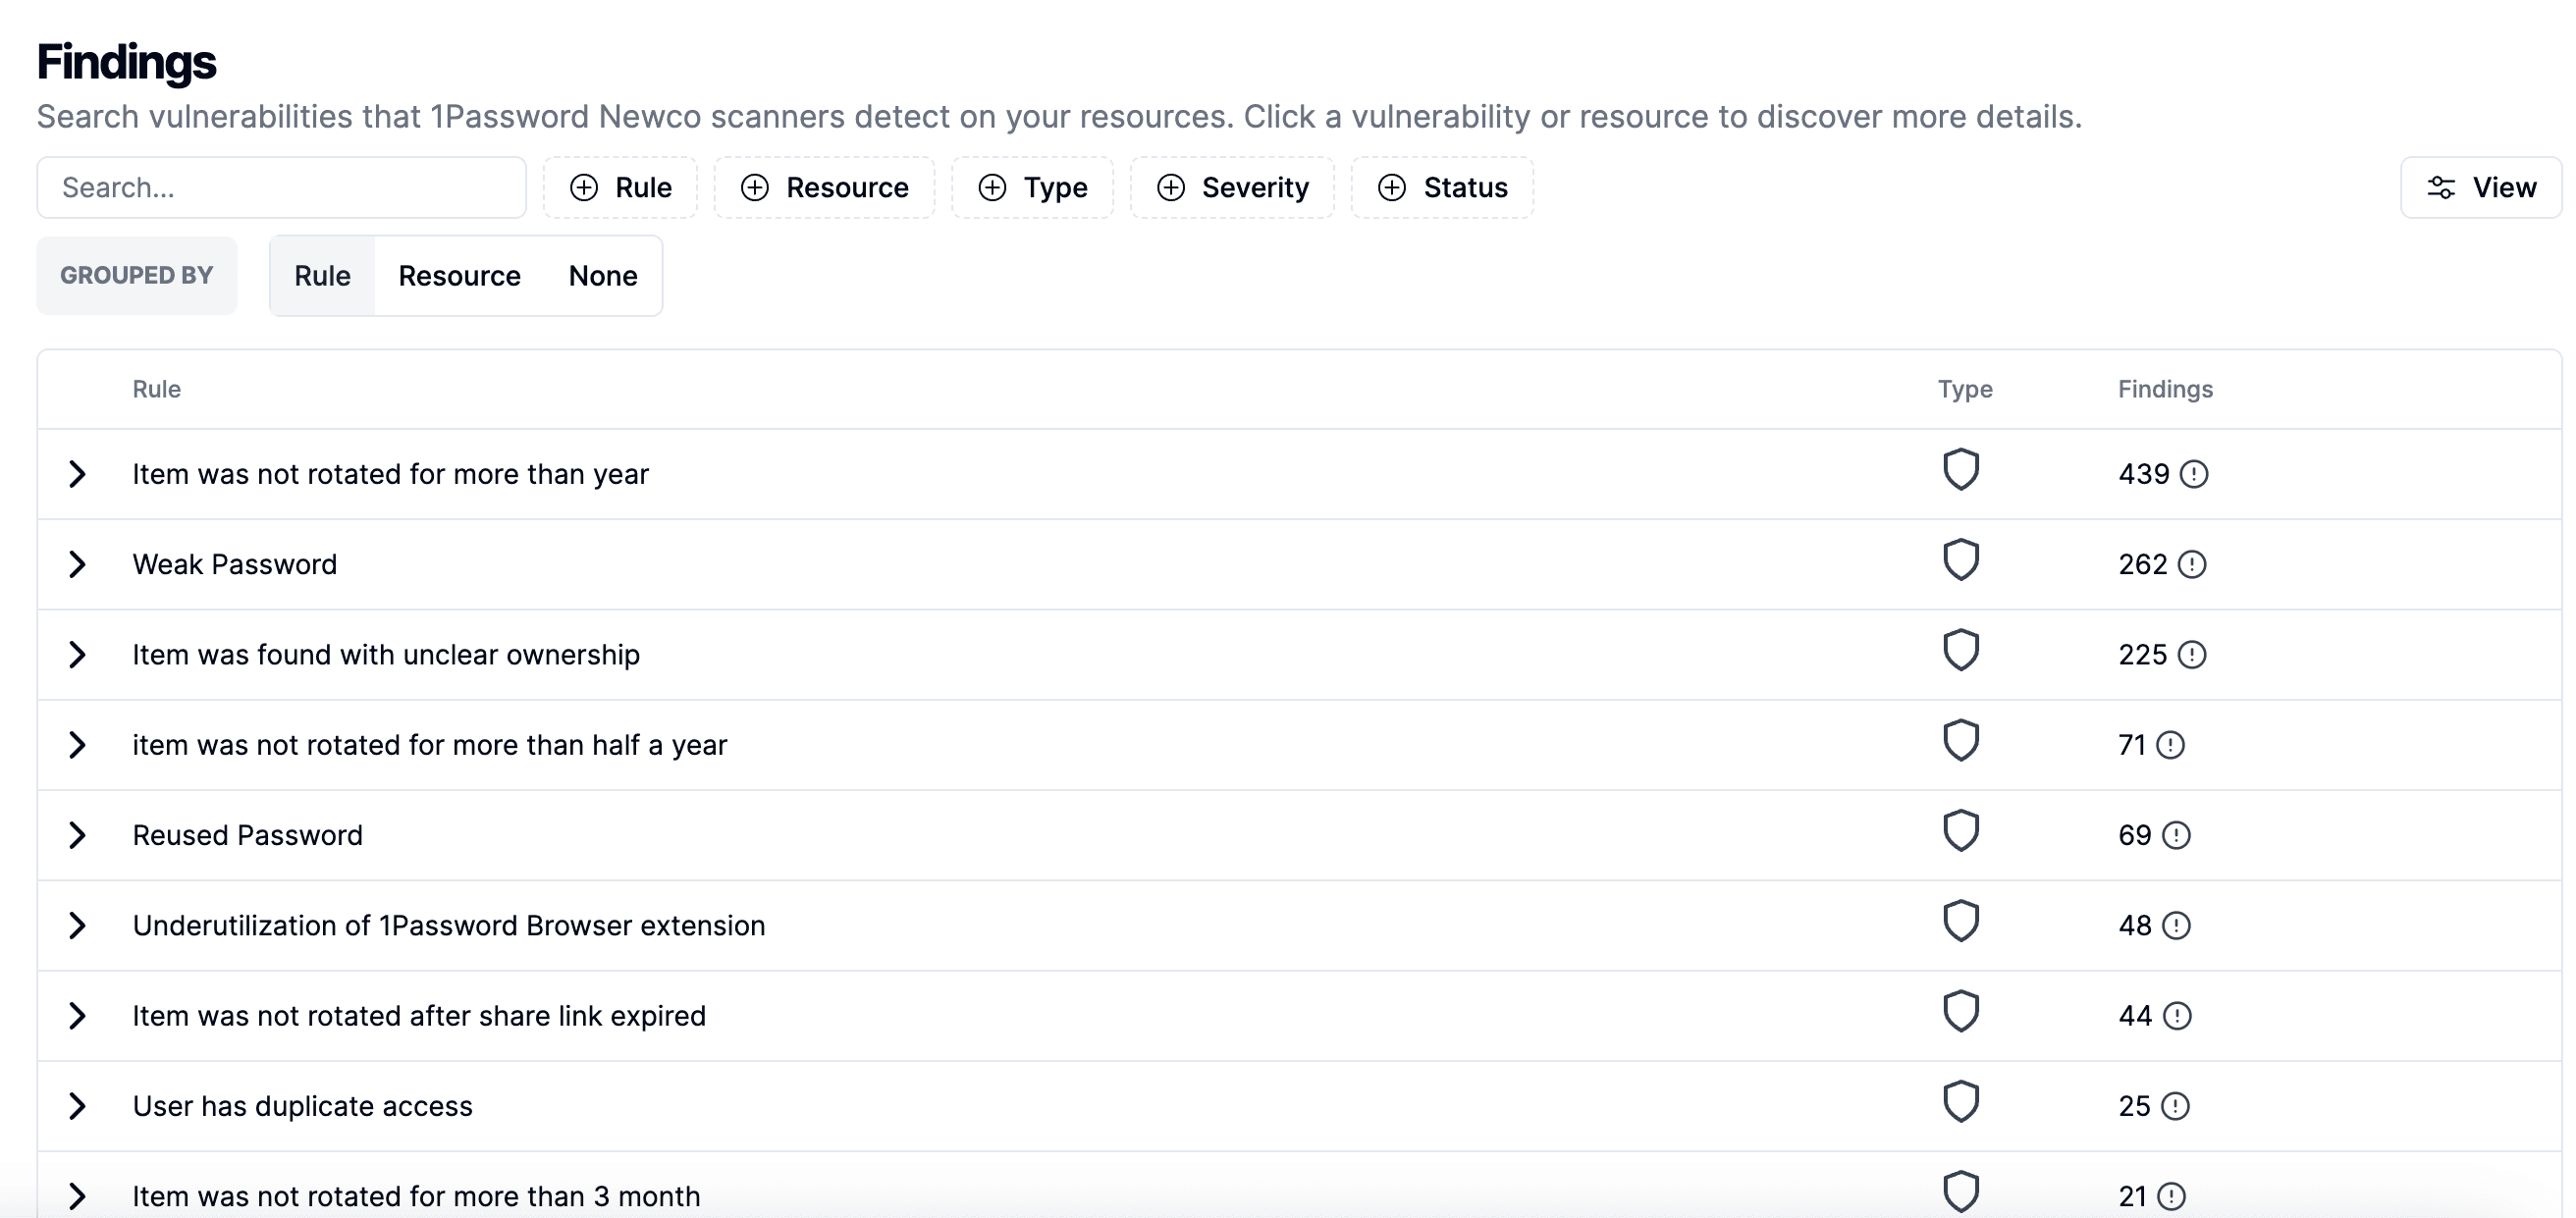Open the View options button
This screenshot has width=2576, height=1218.
[x=2481, y=188]
